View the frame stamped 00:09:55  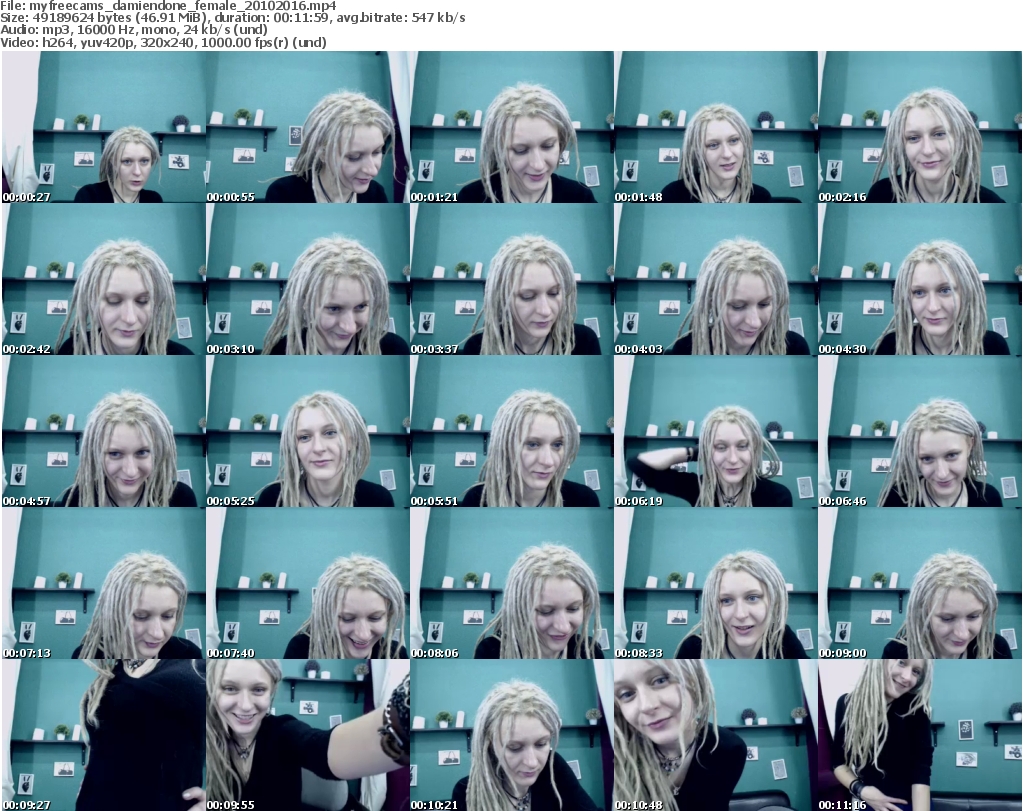point(308,735)
